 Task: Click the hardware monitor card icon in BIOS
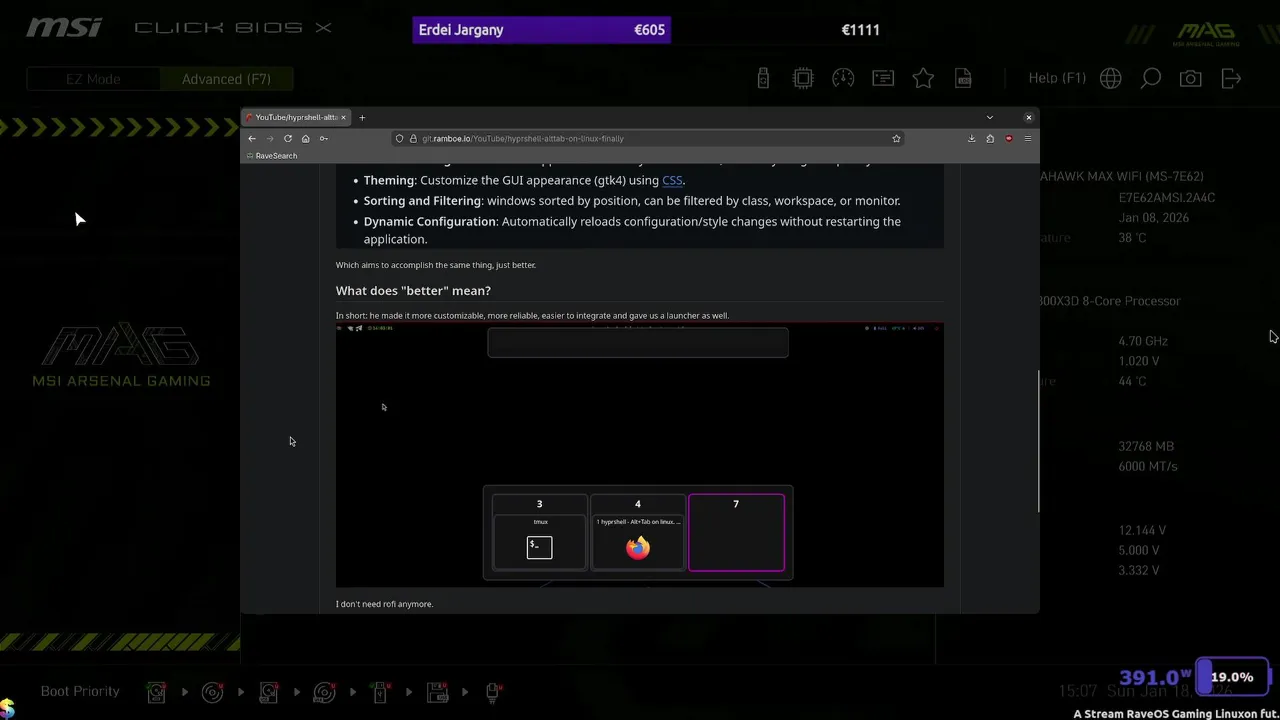pyautogui.click(x=883, y=78)
